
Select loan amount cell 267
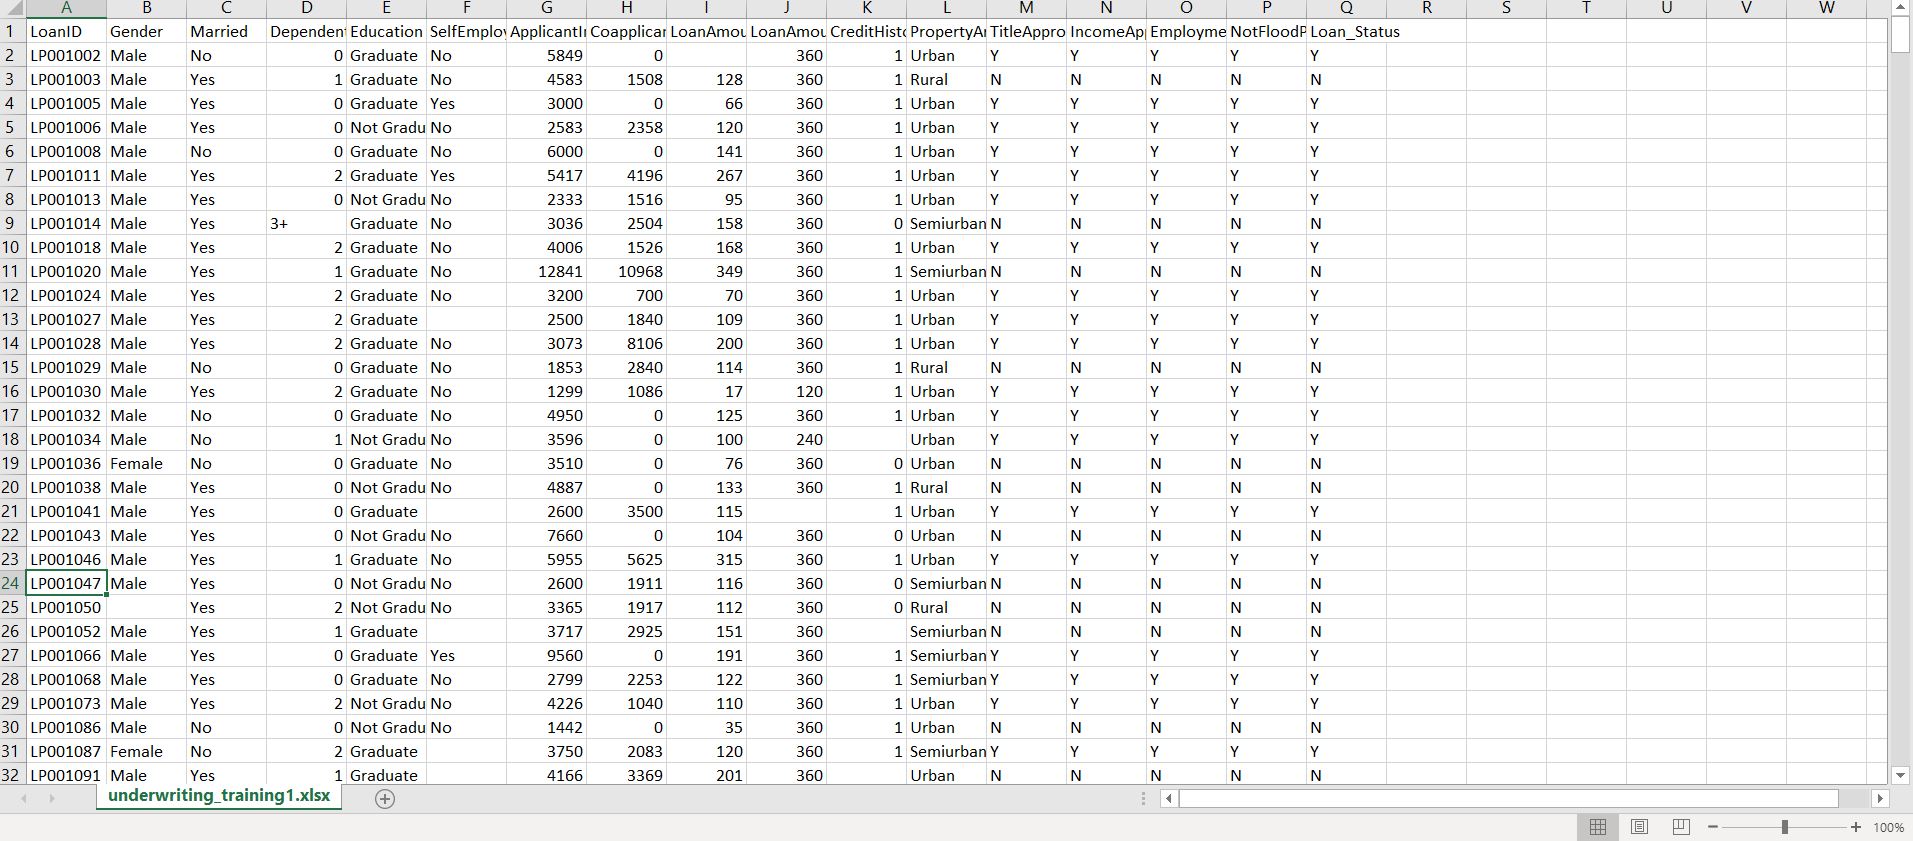pyautogui.click(x=706, y=175)
